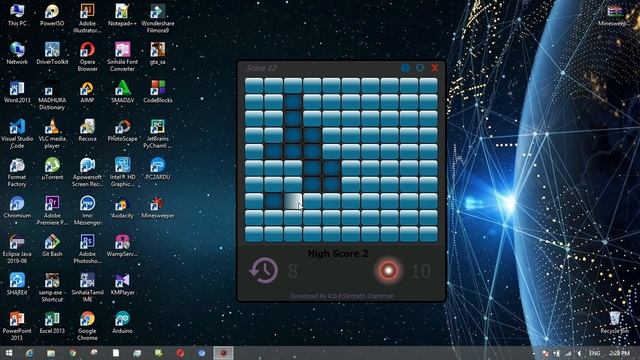Select the Apowersoft Screen Recorder icon

[x=87, y=172]
